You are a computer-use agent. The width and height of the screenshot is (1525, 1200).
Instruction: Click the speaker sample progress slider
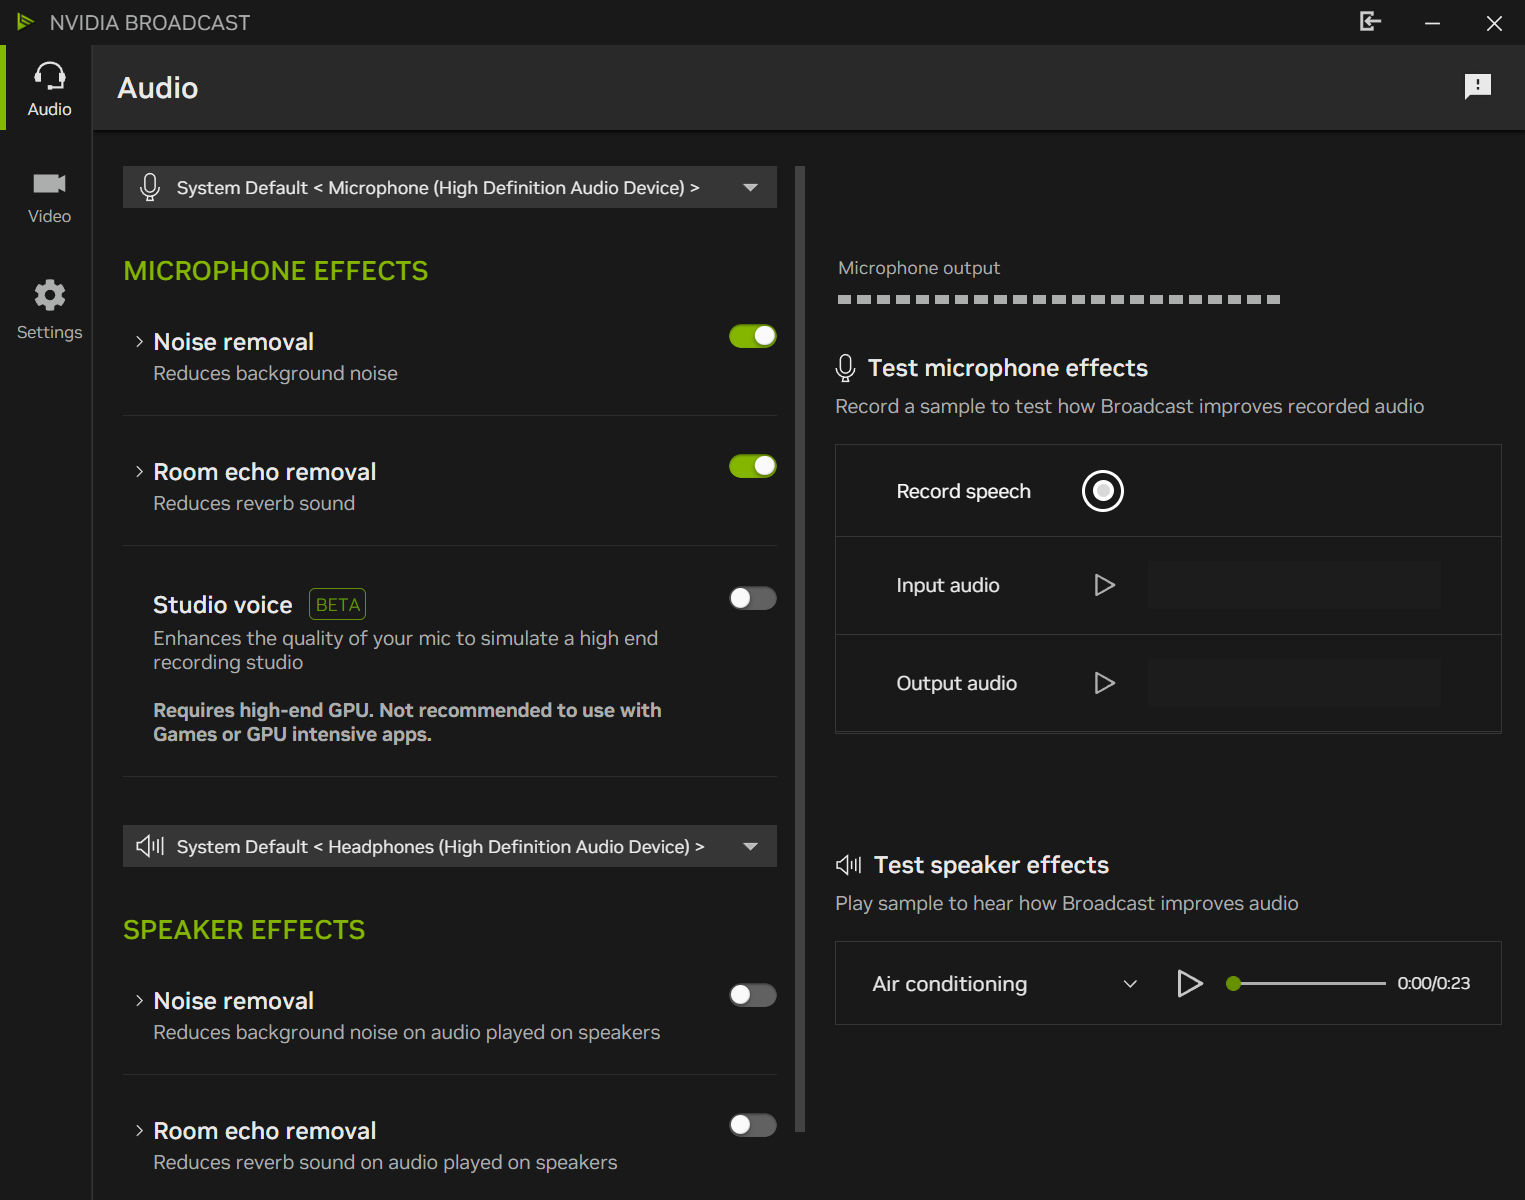click(1310, 983)
